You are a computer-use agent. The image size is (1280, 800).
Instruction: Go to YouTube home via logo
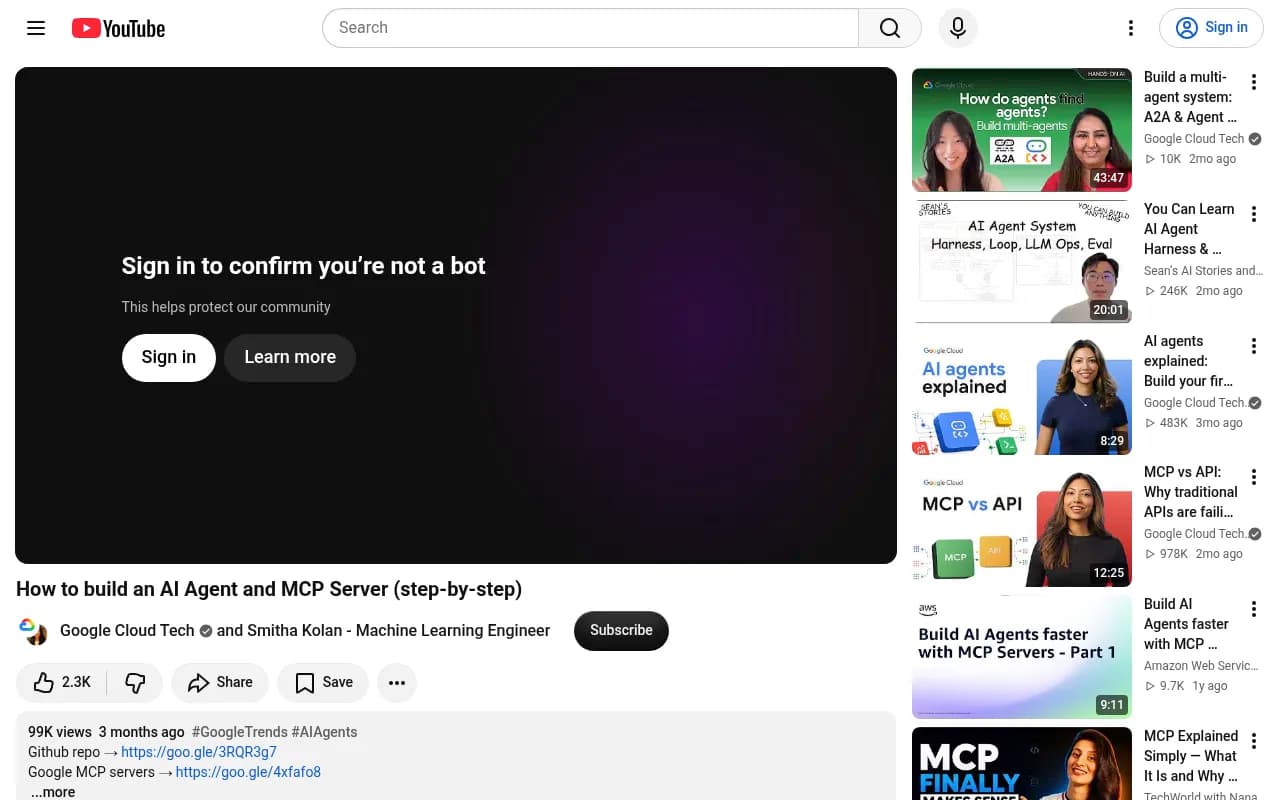pos(118,28)
